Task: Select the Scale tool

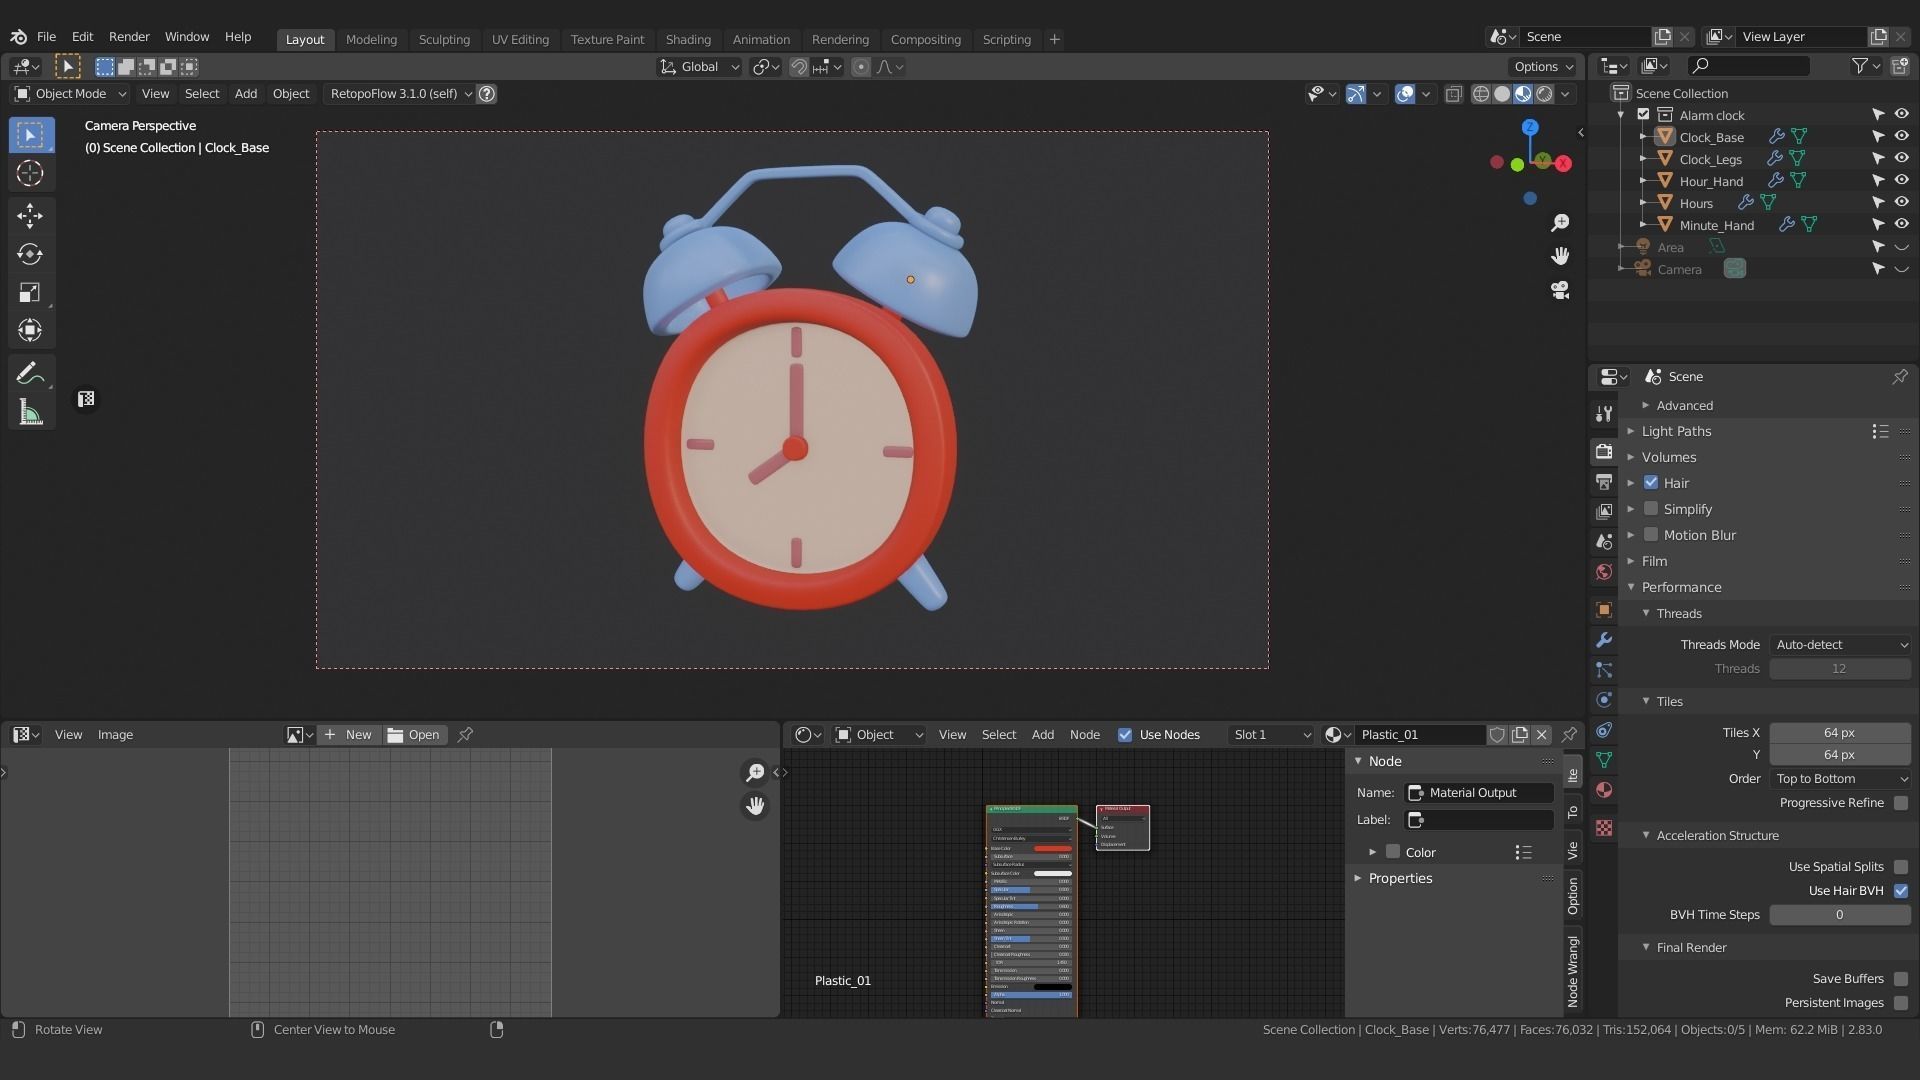Action: click(30, 293)
